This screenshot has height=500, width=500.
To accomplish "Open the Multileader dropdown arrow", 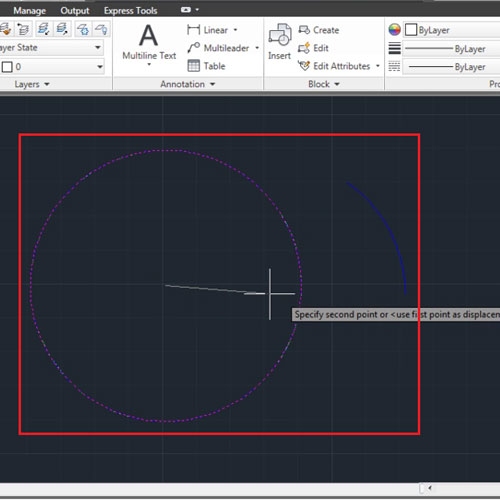I will (x=257, y=48).
